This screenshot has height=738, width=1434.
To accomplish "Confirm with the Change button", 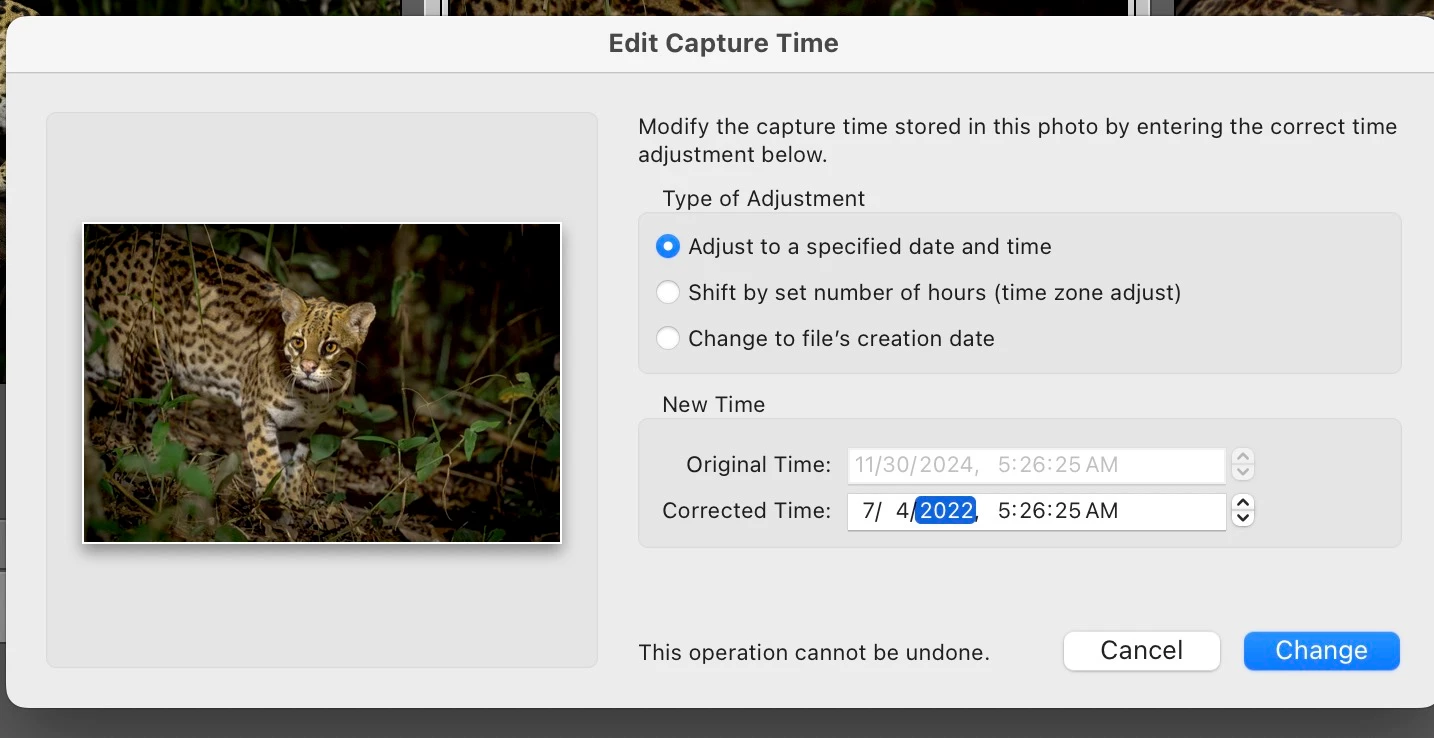I will [x=1321, y=651].
